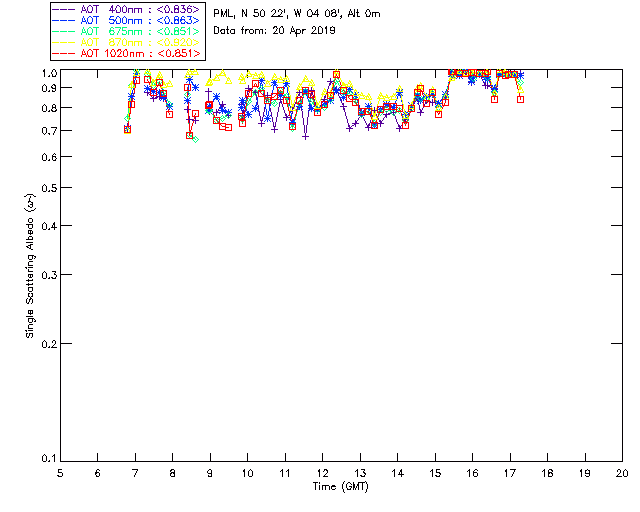Click the 17 x-axis hour label
The height and width of the screenshot is (512, 640).
coord(510,473)
